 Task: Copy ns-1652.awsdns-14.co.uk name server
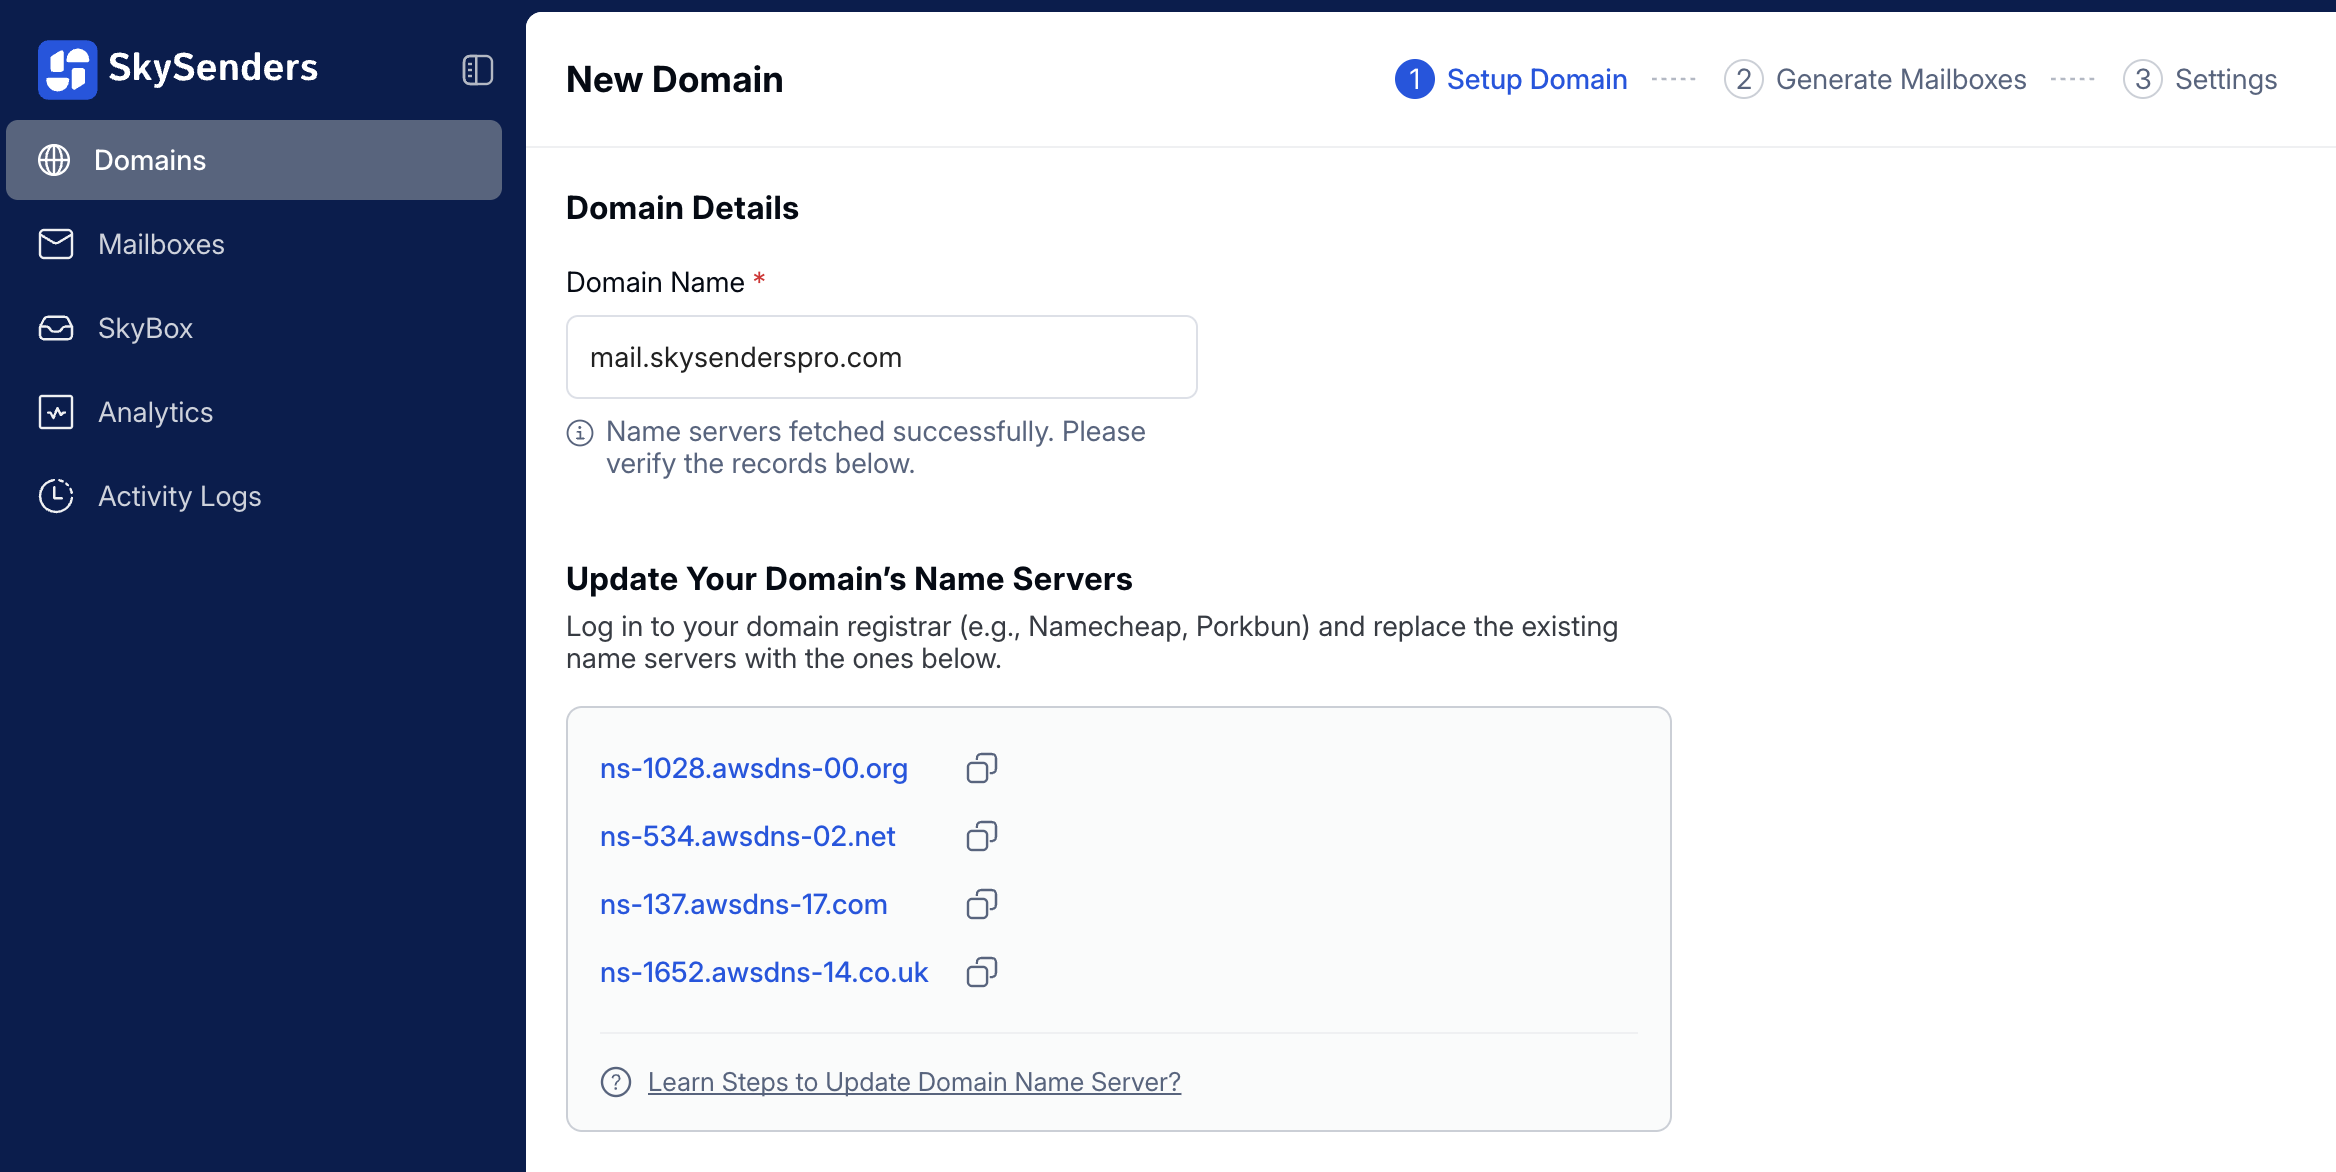(x=981, y=972)
